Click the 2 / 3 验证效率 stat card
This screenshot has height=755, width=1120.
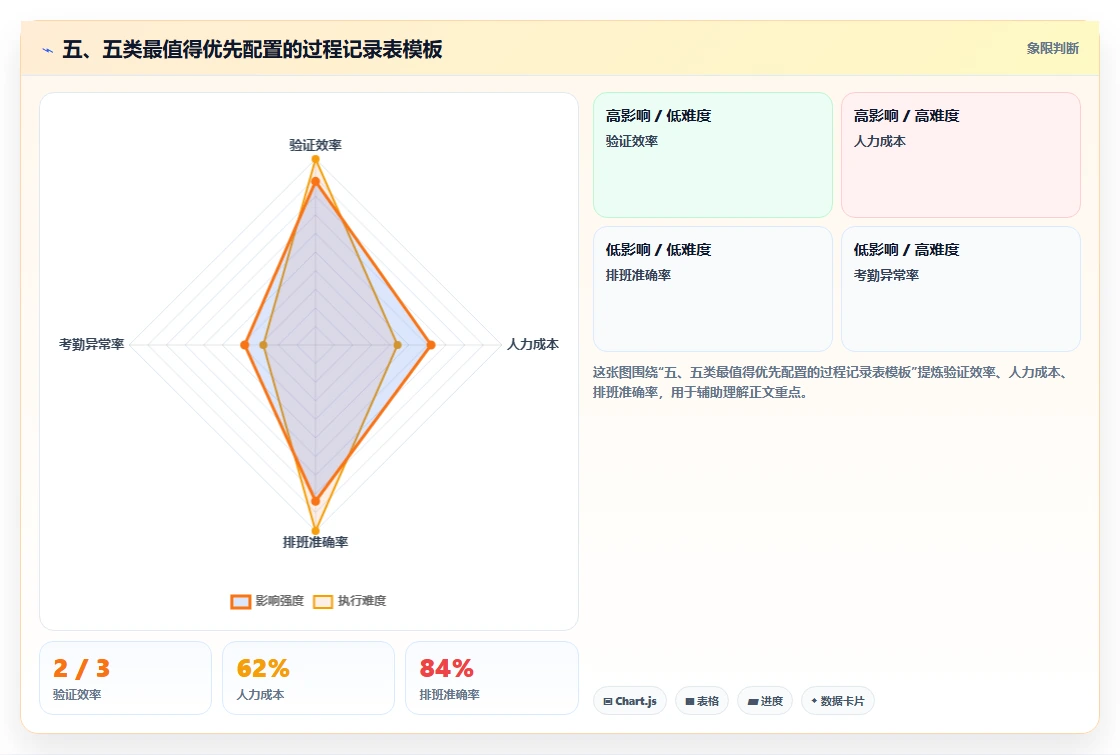pyautogui.click(x=125, y=678)
